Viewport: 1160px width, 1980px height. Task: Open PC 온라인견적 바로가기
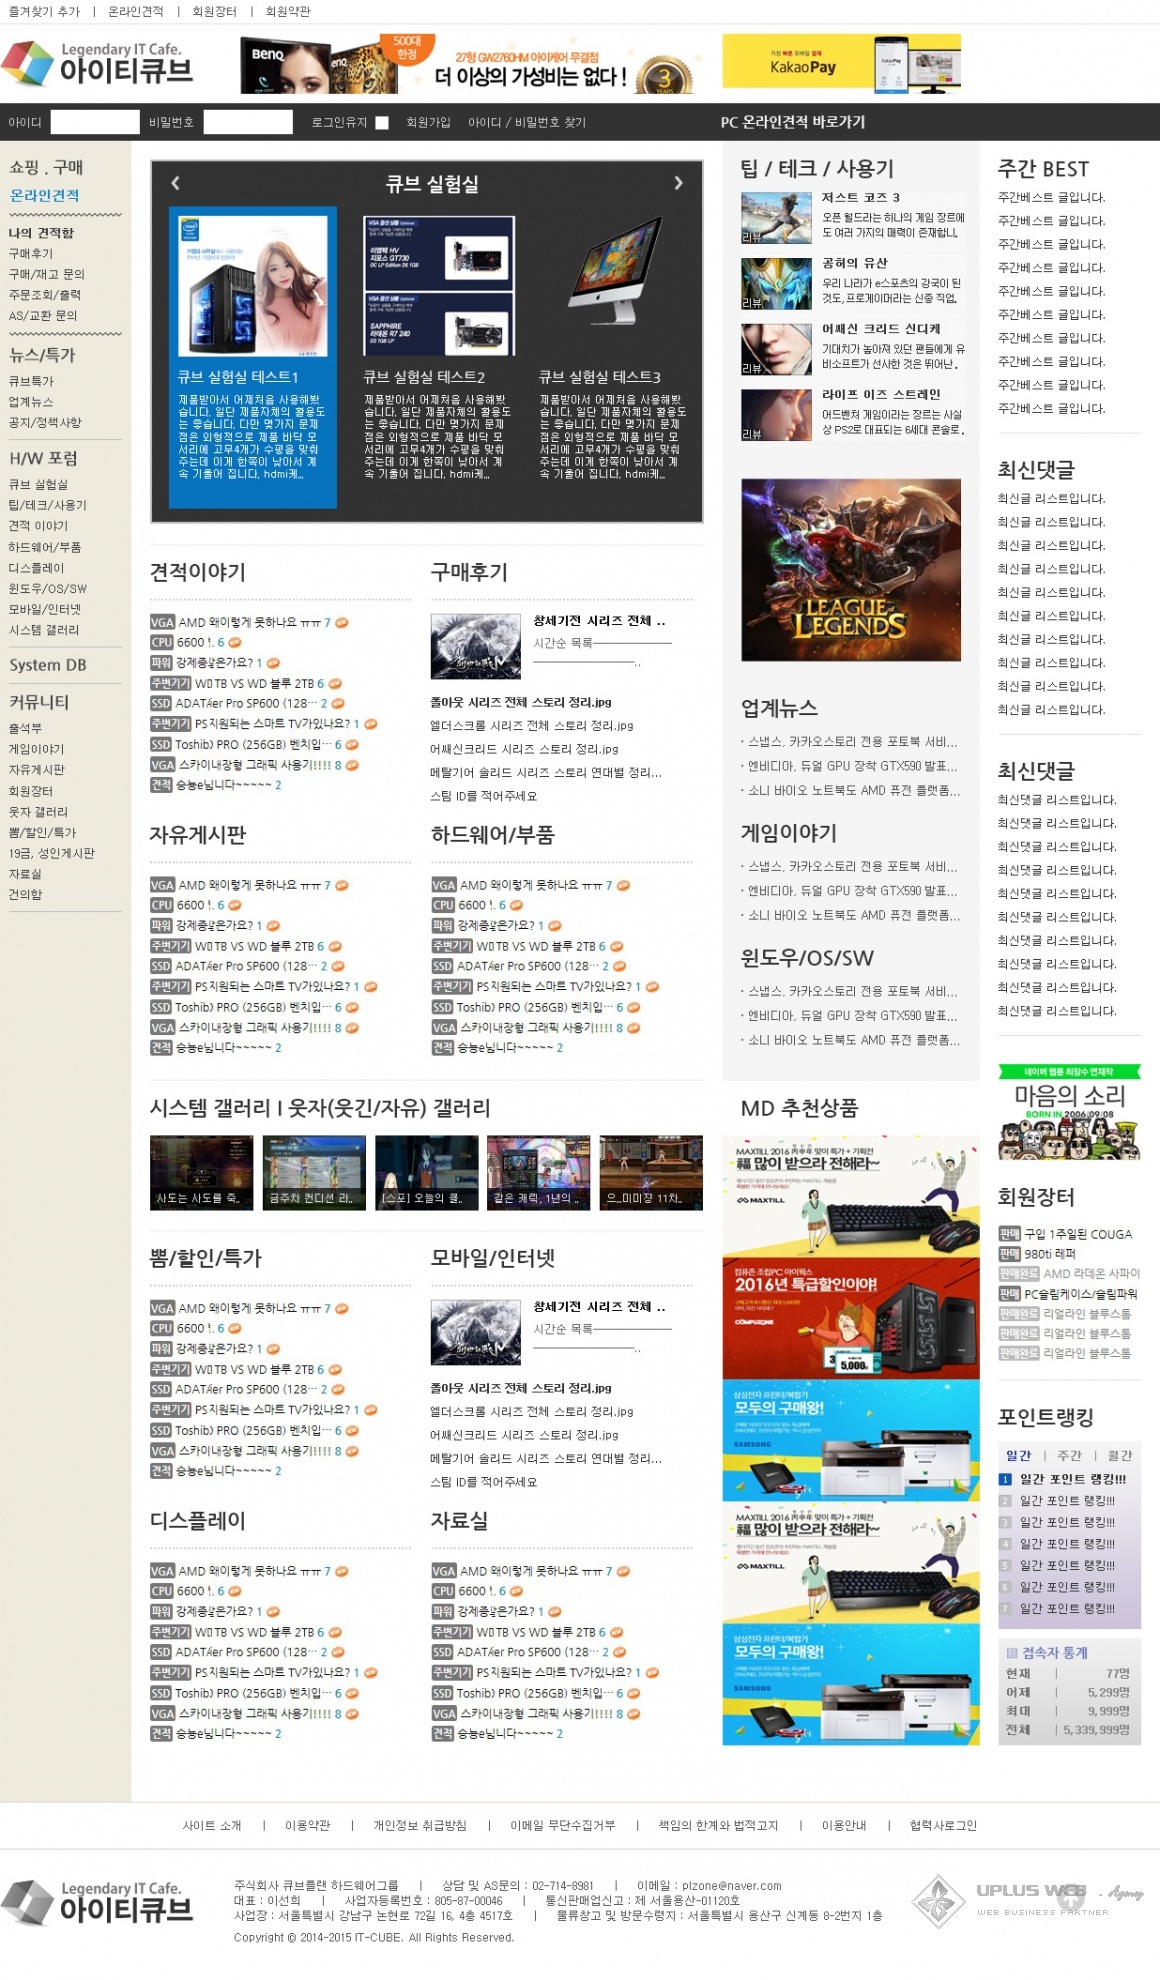(x=793, y=122)
